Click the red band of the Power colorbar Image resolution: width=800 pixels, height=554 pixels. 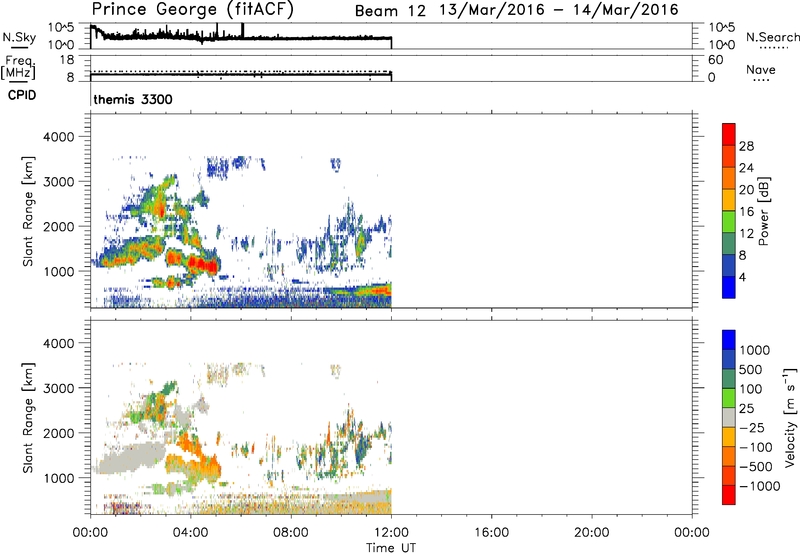[x=729, y=134]
